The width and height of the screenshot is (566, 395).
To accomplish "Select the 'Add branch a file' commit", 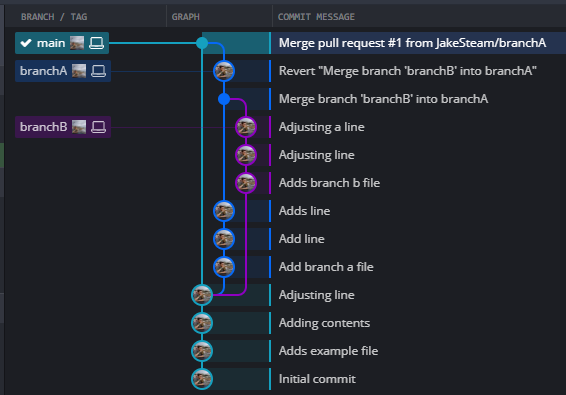I will 326,267.
